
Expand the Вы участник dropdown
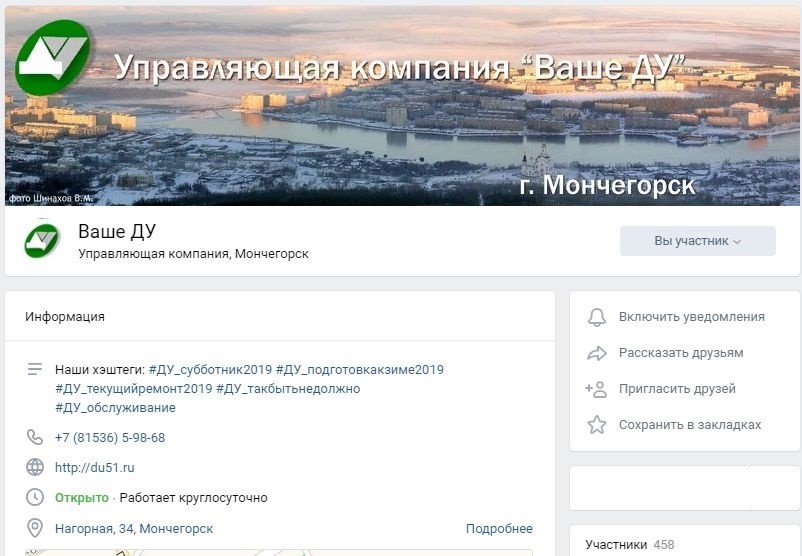[698, 241]
